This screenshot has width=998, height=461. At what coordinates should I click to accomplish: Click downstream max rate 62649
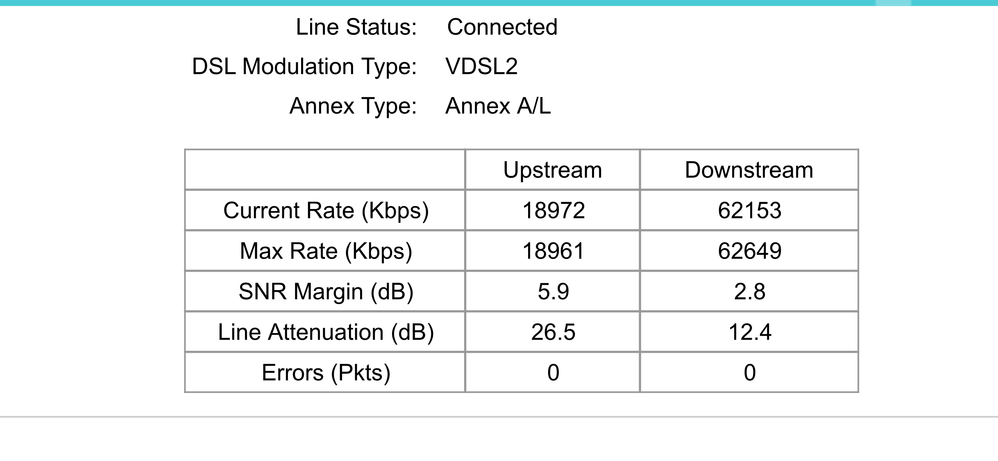(x=749, y=252)
